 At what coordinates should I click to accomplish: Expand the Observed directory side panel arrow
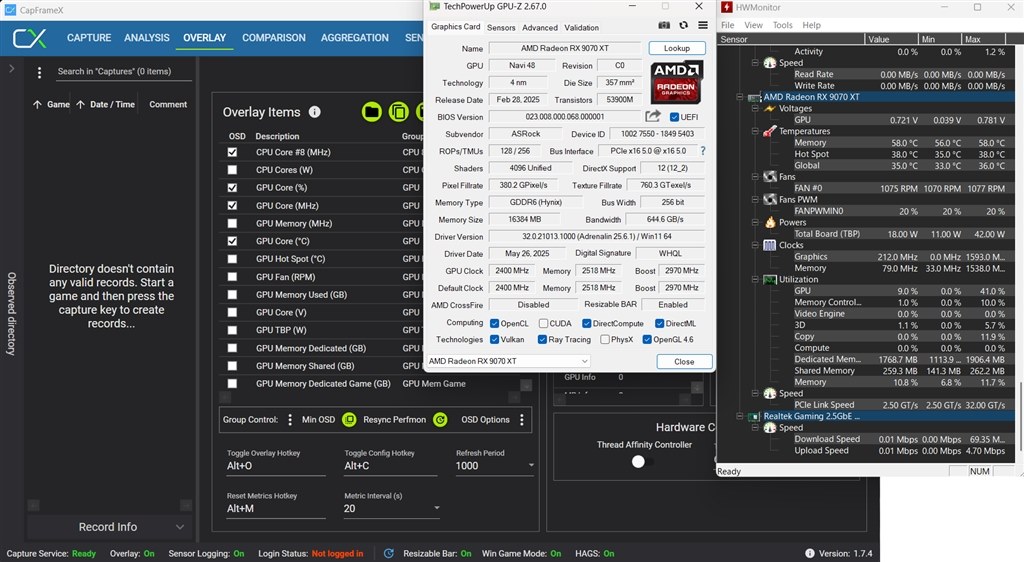tap(11, 69)
